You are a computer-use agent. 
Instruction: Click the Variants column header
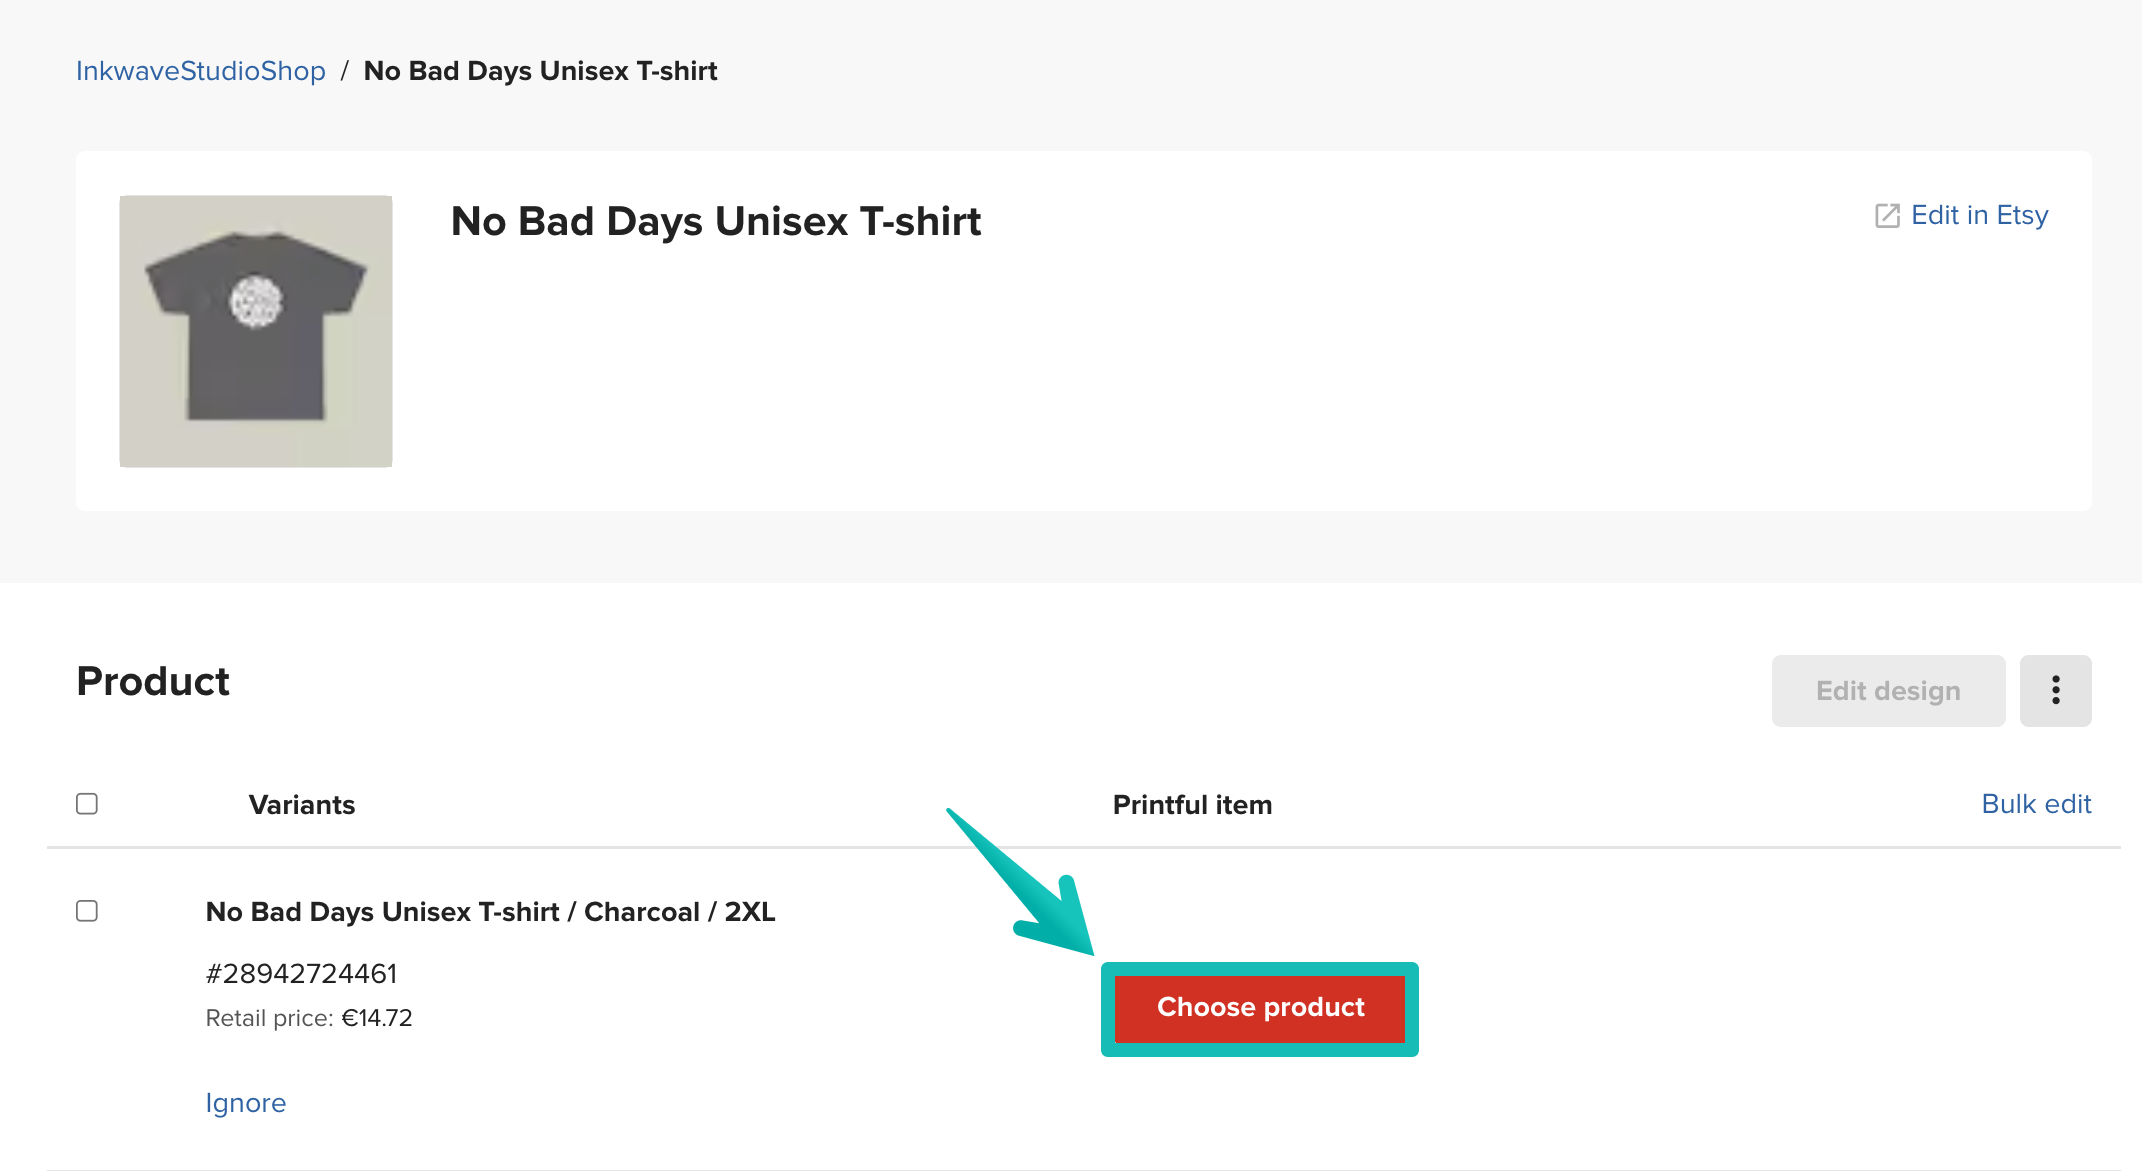(302, 804)
